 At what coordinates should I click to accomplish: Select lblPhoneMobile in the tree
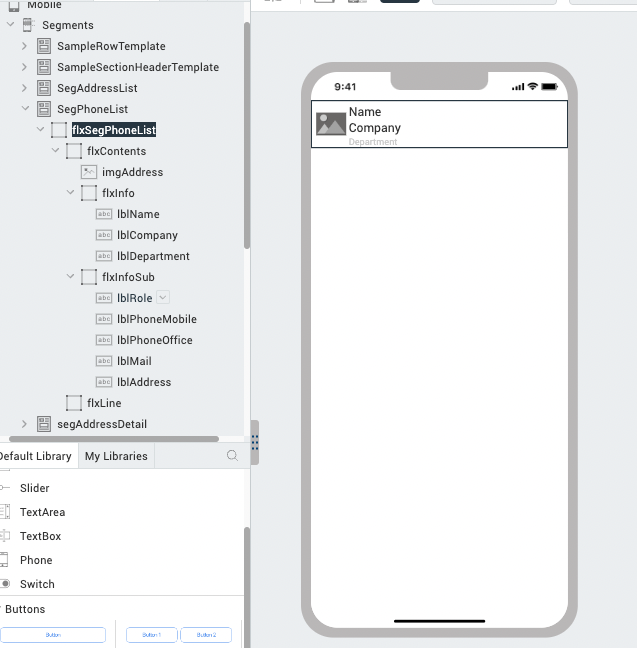click(157, 319)
